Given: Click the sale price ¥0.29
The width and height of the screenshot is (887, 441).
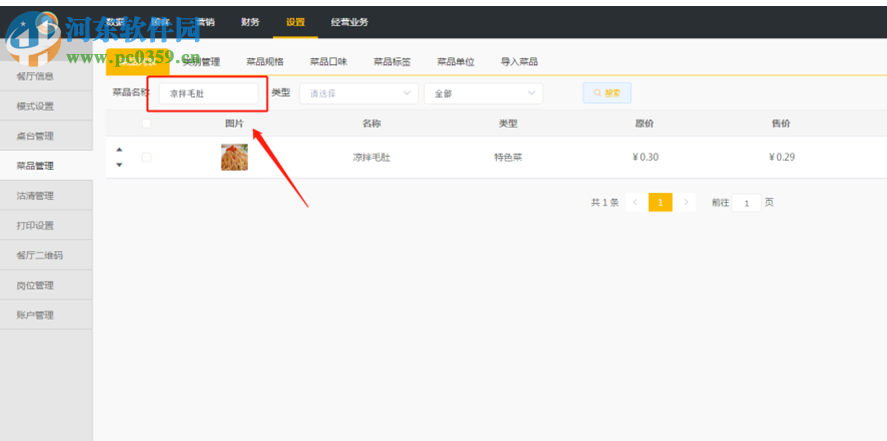Looking at the screenshot, I should point(782,158).
